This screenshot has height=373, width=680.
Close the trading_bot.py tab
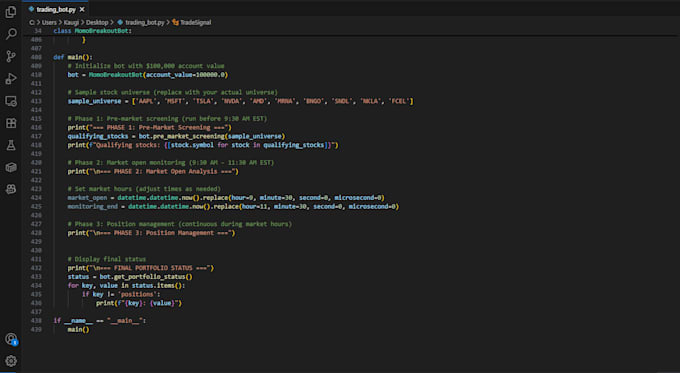[82, 9]
